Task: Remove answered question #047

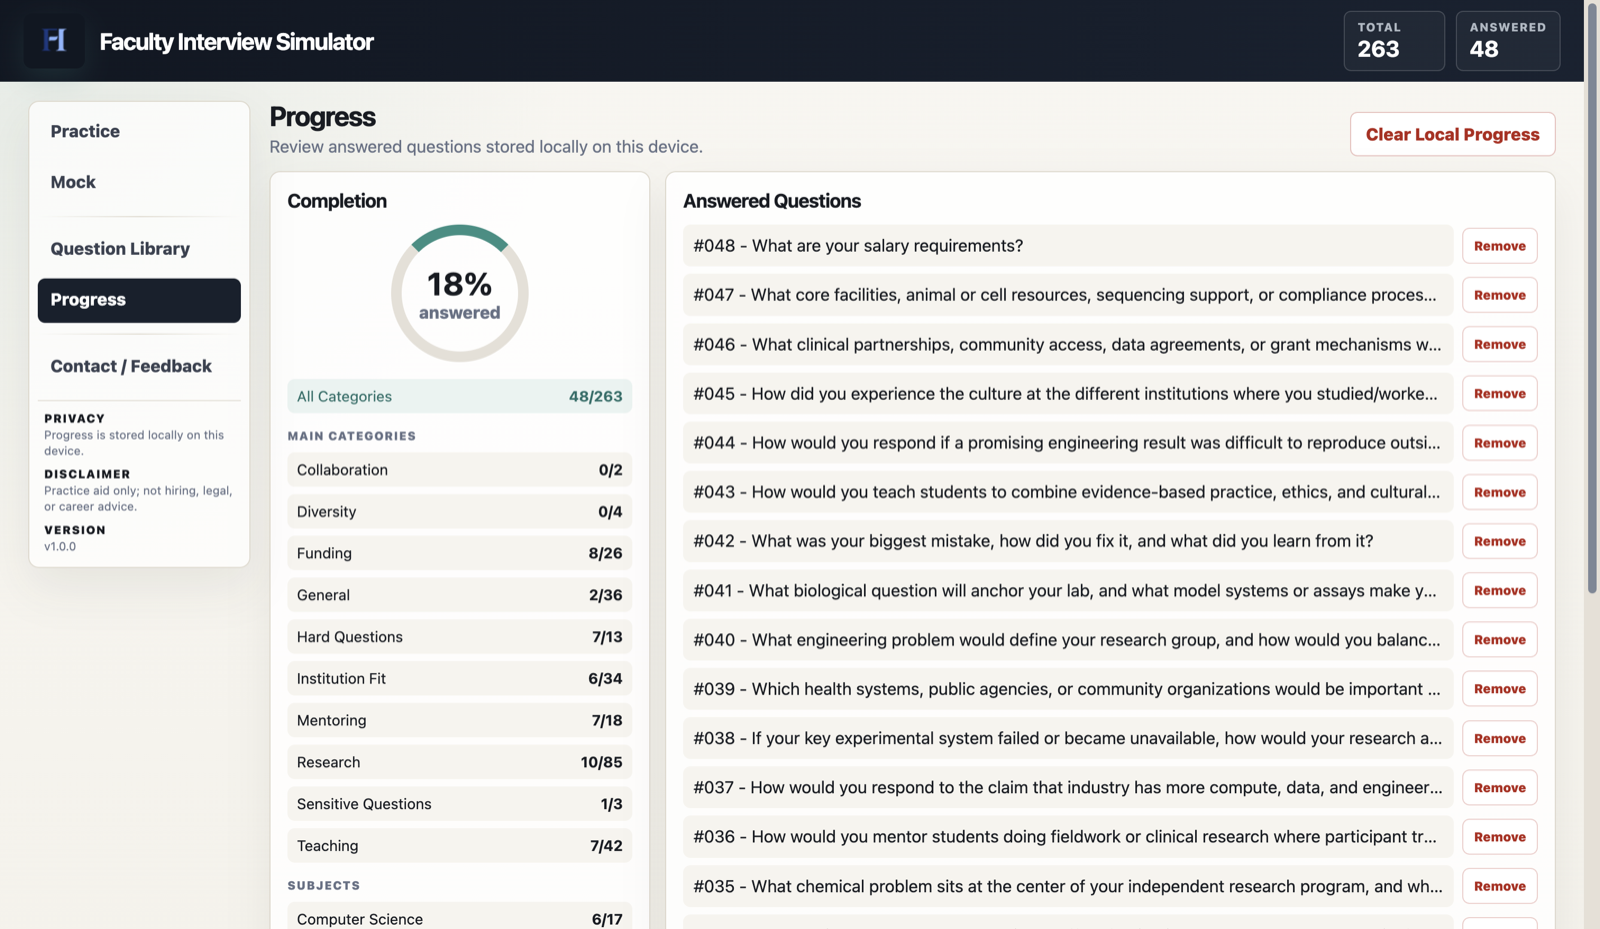Action: click(x=1499, y=295)
